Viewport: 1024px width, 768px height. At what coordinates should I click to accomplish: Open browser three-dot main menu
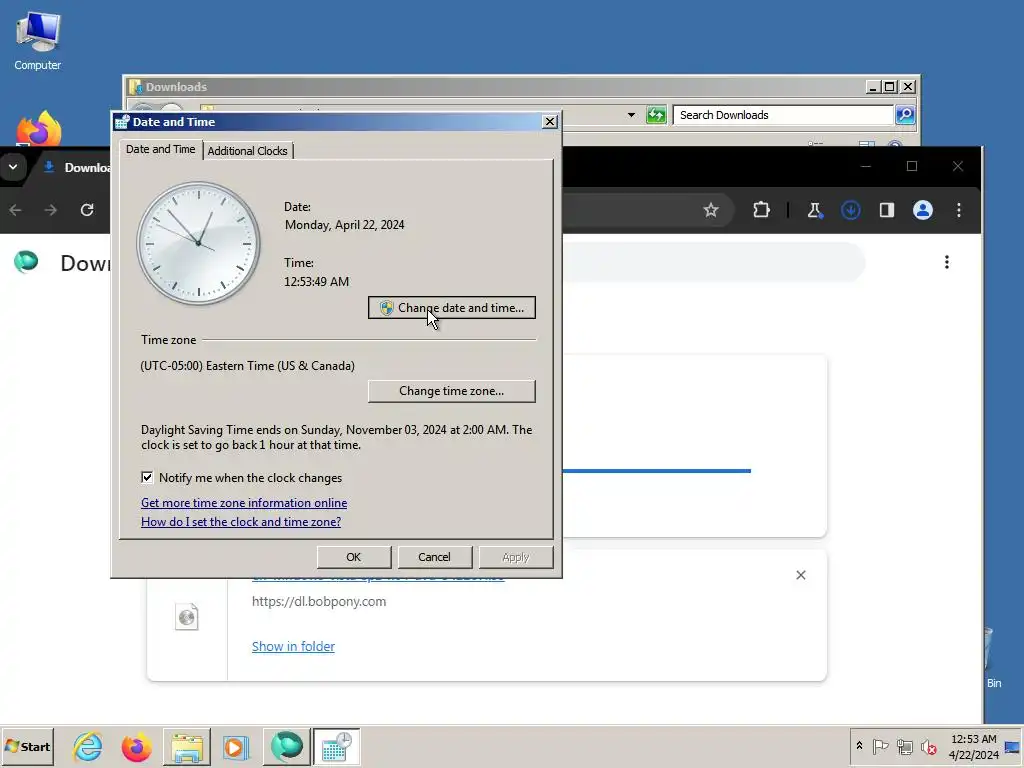pos(959,210)
